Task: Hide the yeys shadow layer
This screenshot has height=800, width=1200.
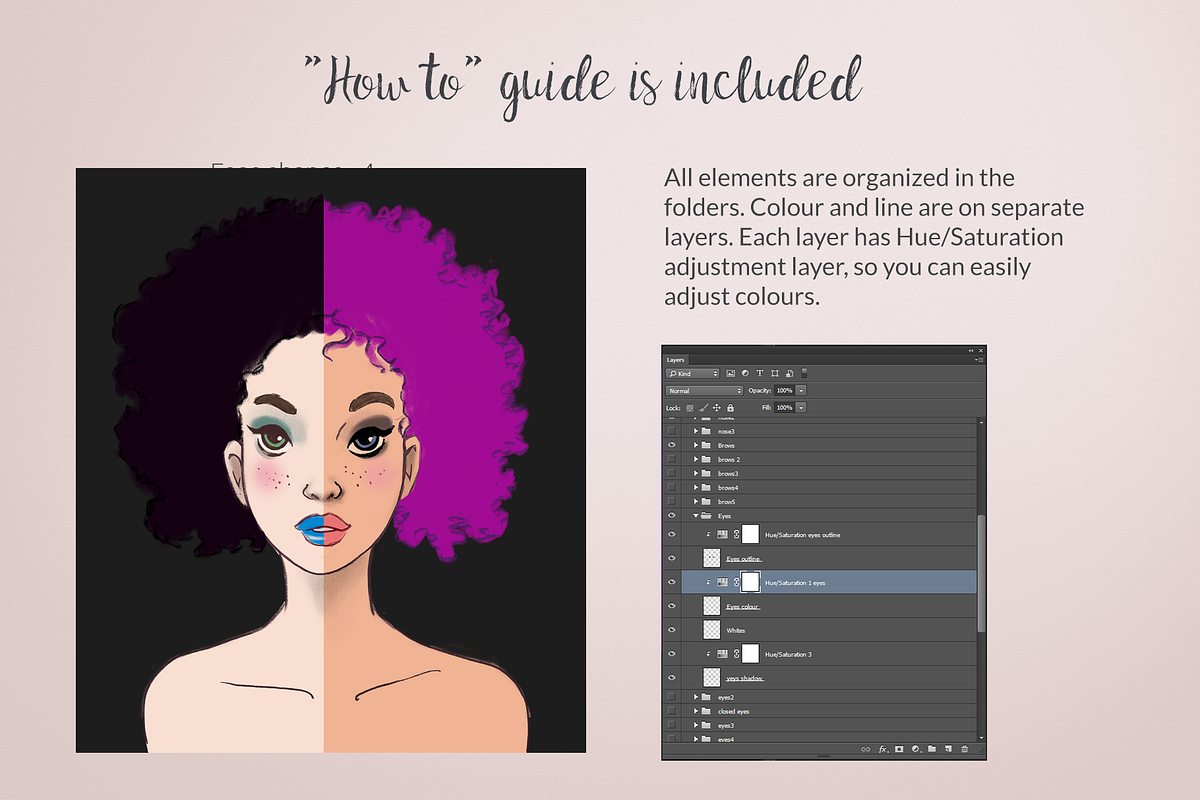Action: 671,677
